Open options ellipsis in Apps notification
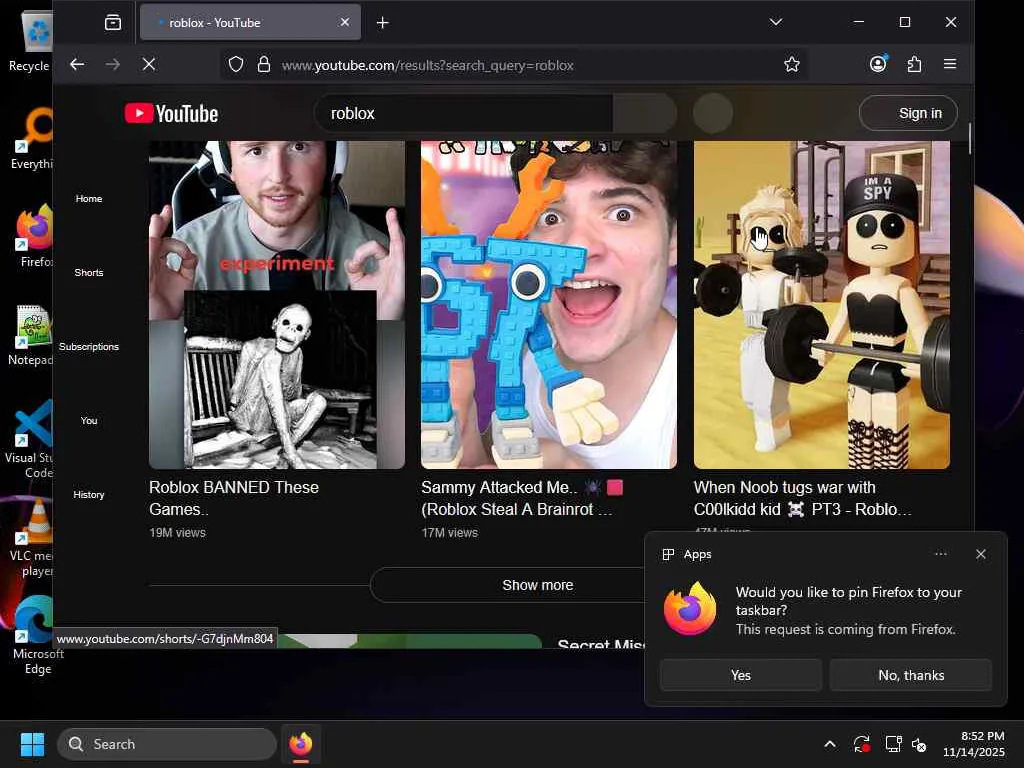The height and width of the screenshot is (768, 1024). (940, 554)
